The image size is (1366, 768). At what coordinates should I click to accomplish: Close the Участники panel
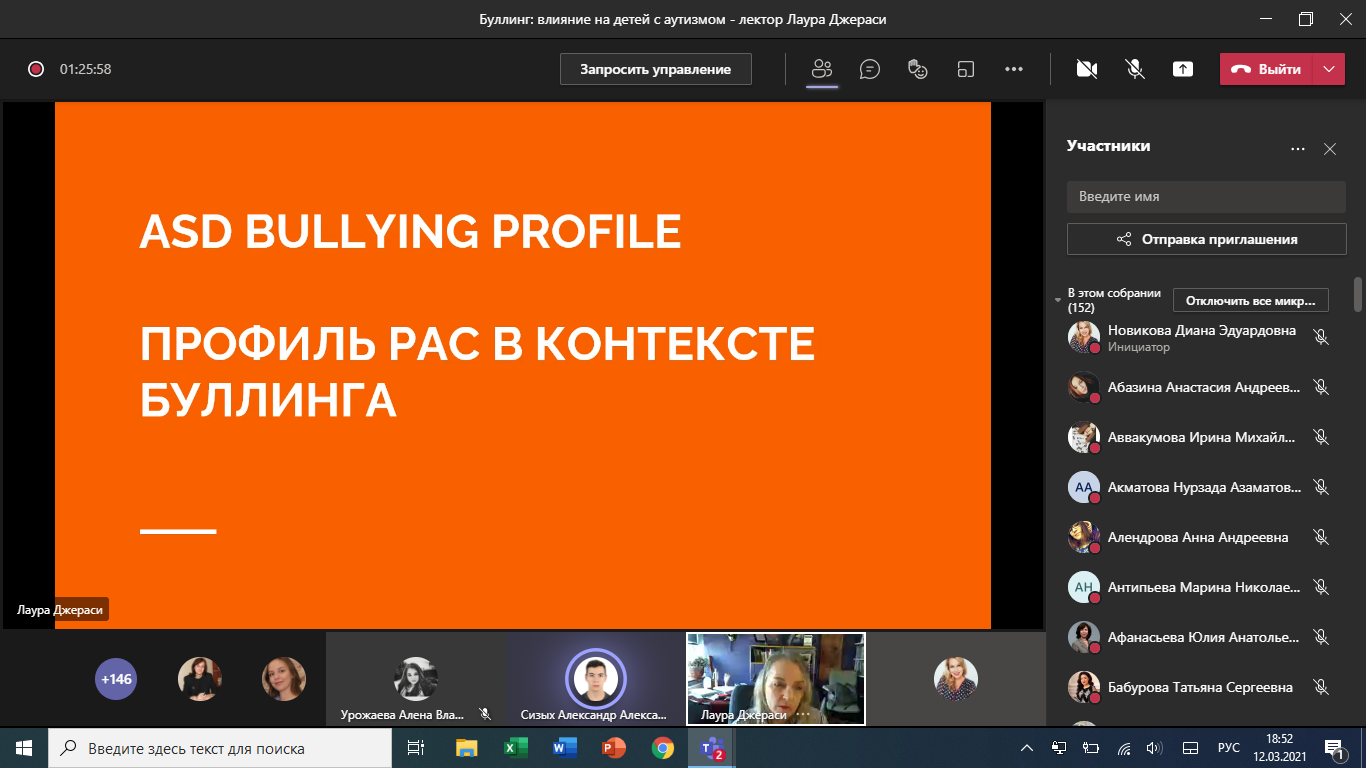click(1330, 149)
